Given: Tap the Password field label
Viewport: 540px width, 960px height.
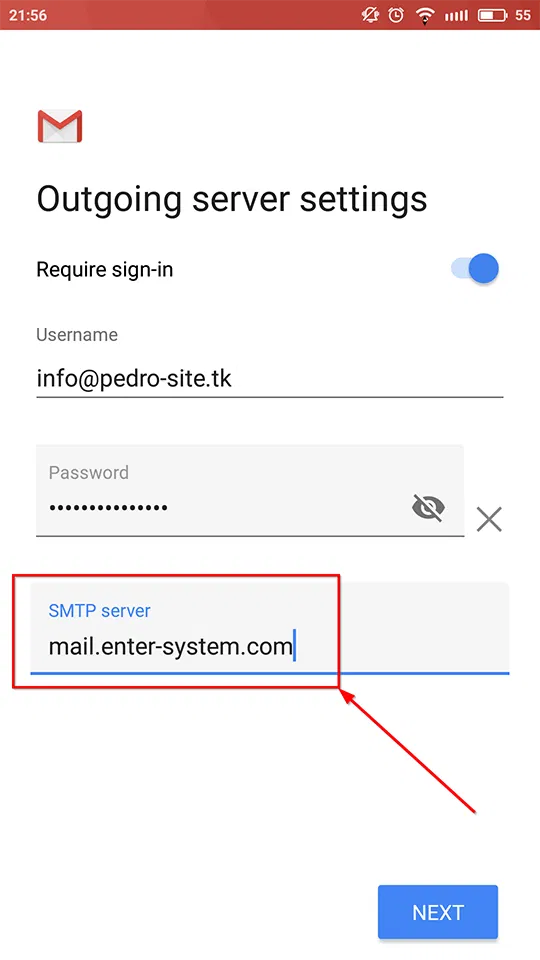Looking at the screenshot, I should [89, 473].
